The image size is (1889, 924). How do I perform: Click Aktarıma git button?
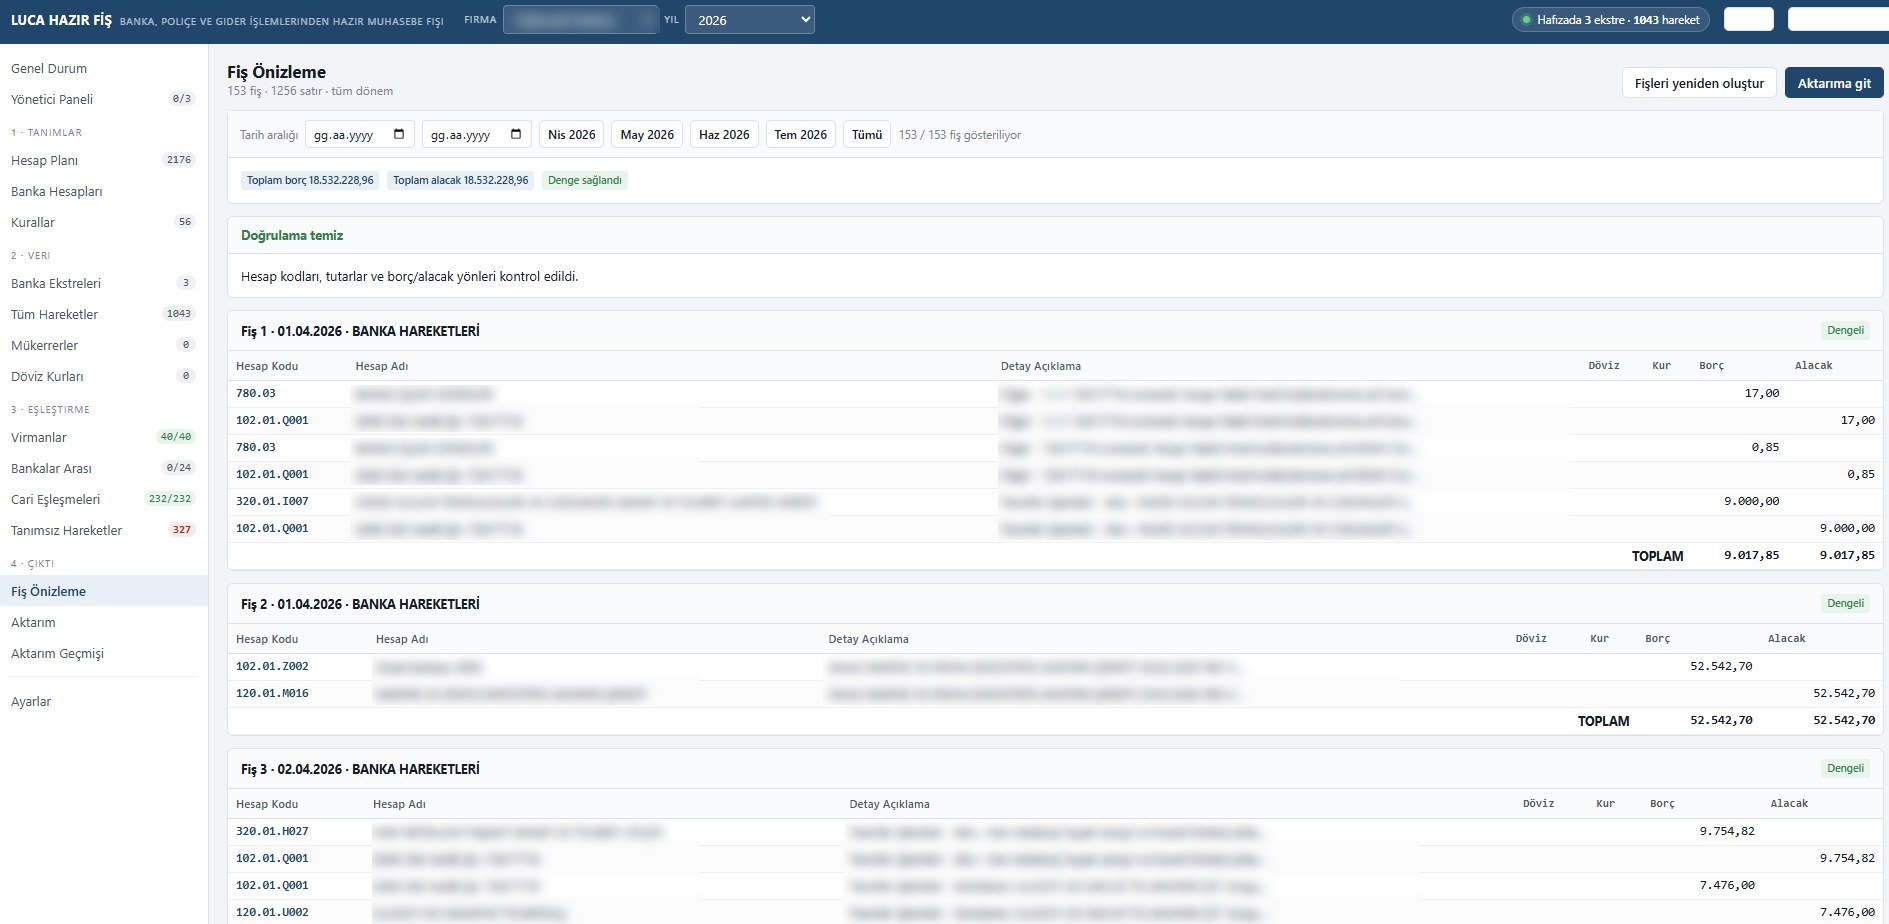1834,83
